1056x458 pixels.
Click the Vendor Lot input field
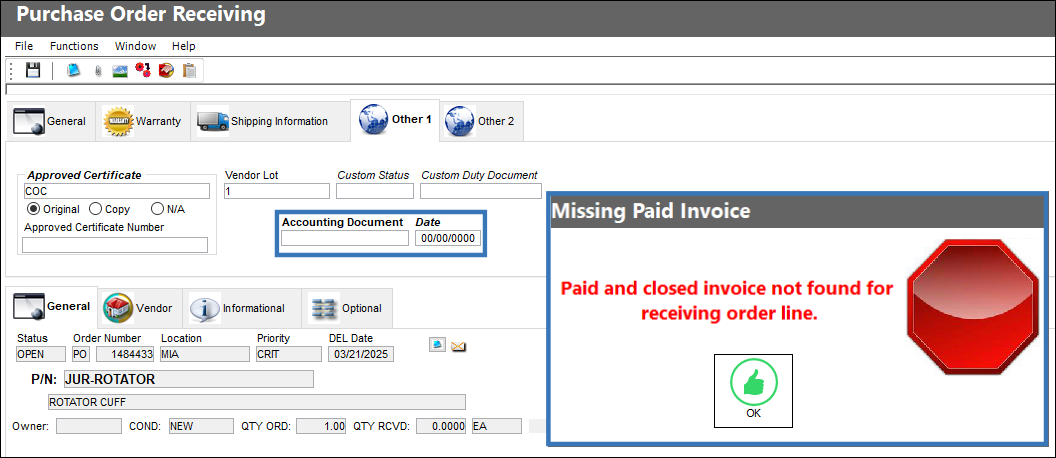277,191
